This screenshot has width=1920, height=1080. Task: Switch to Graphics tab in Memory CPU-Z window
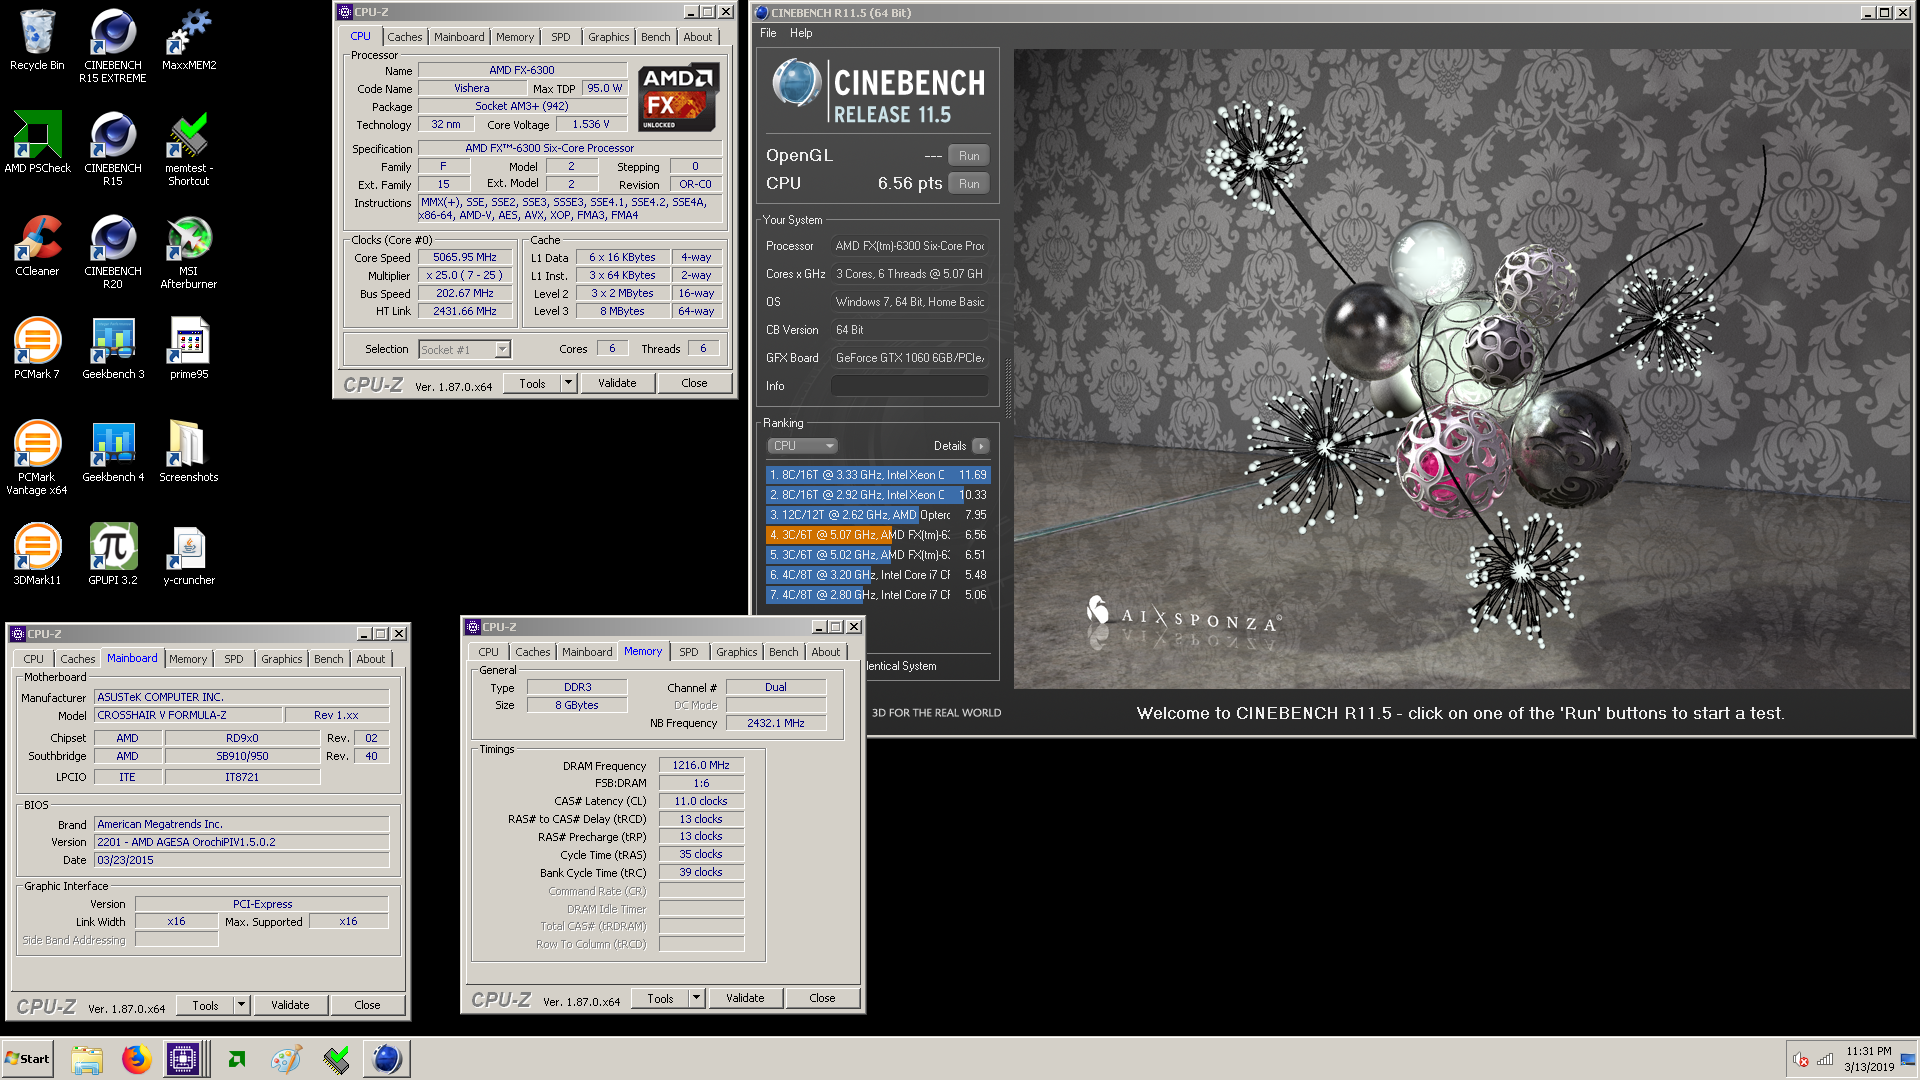click(737, 652)
